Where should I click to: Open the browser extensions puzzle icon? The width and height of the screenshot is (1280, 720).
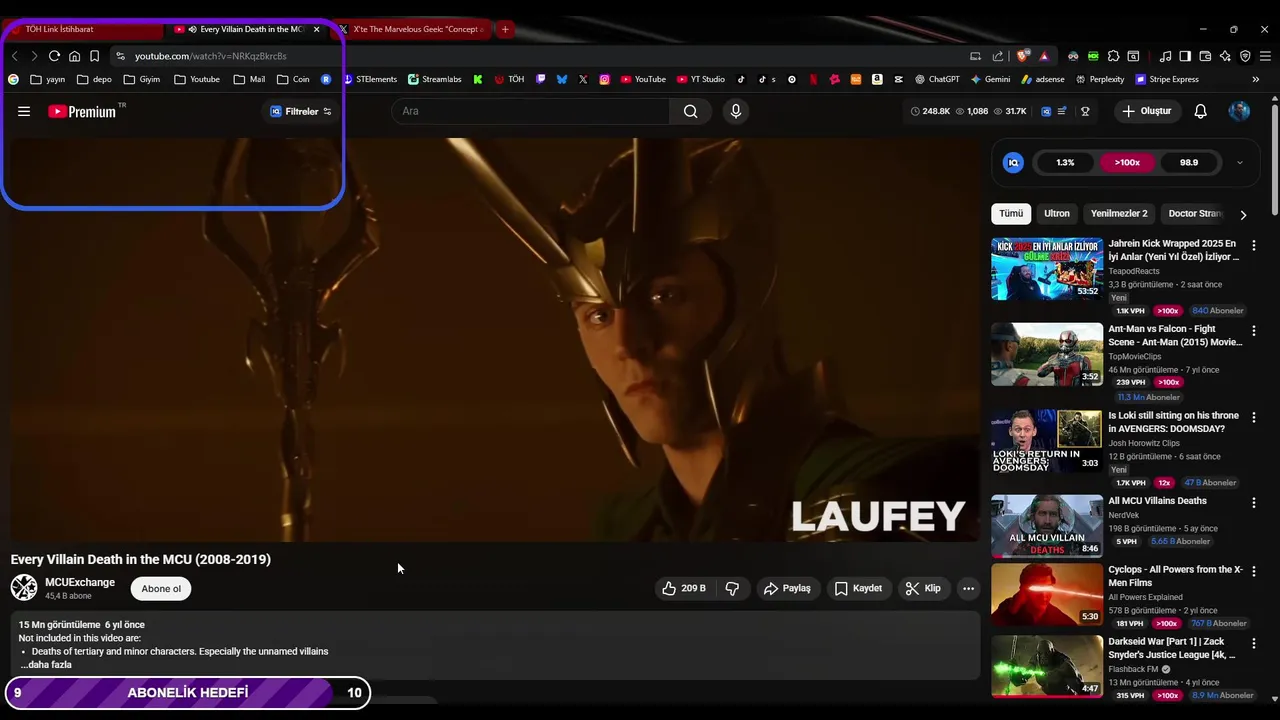[x=1113, y=56]
